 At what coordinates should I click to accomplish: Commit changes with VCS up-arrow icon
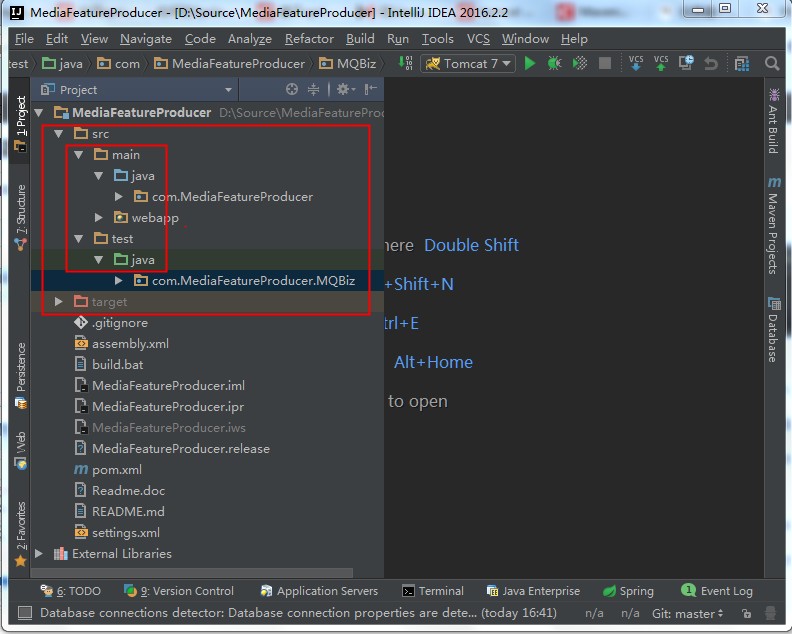tap(661, 63)
